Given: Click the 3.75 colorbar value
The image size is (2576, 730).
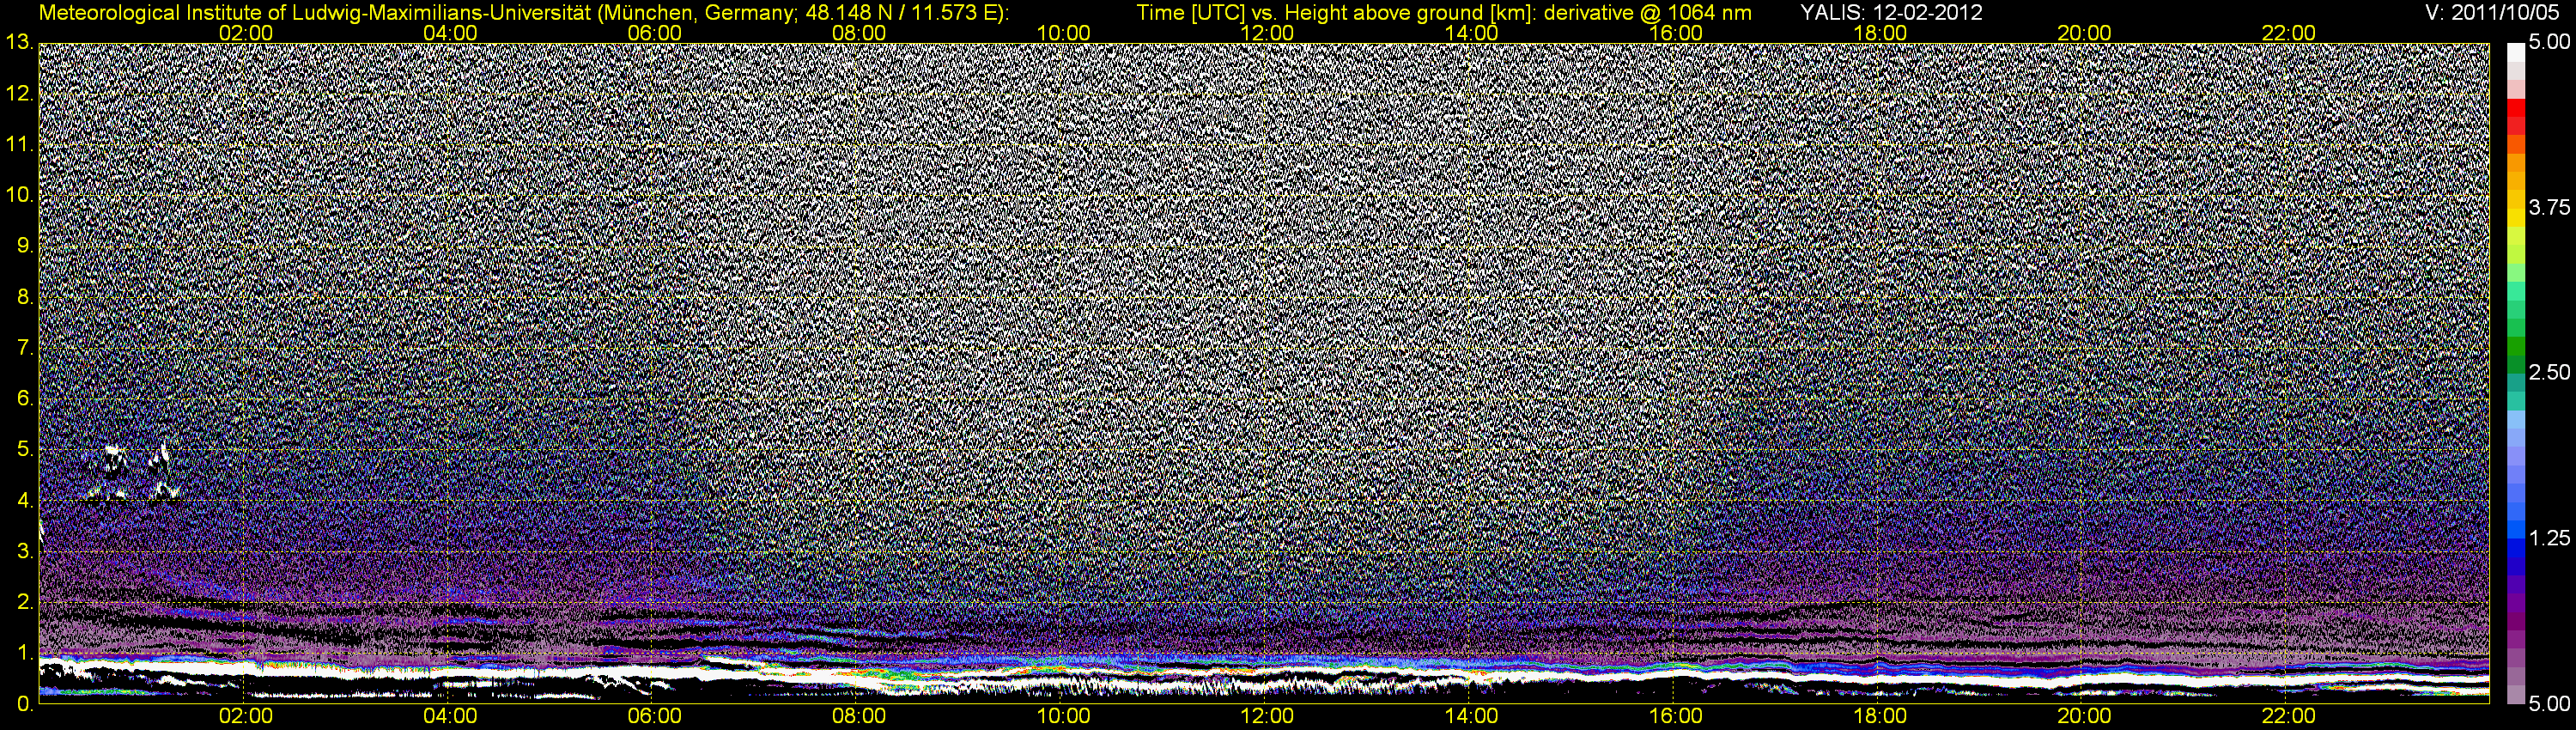Looking at the screenshot, I should coord(2549,208).
